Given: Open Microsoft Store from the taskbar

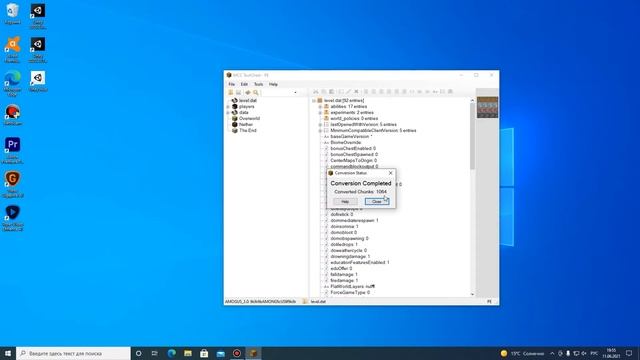Looking at the screenshot, I should (x=204, y=353).
